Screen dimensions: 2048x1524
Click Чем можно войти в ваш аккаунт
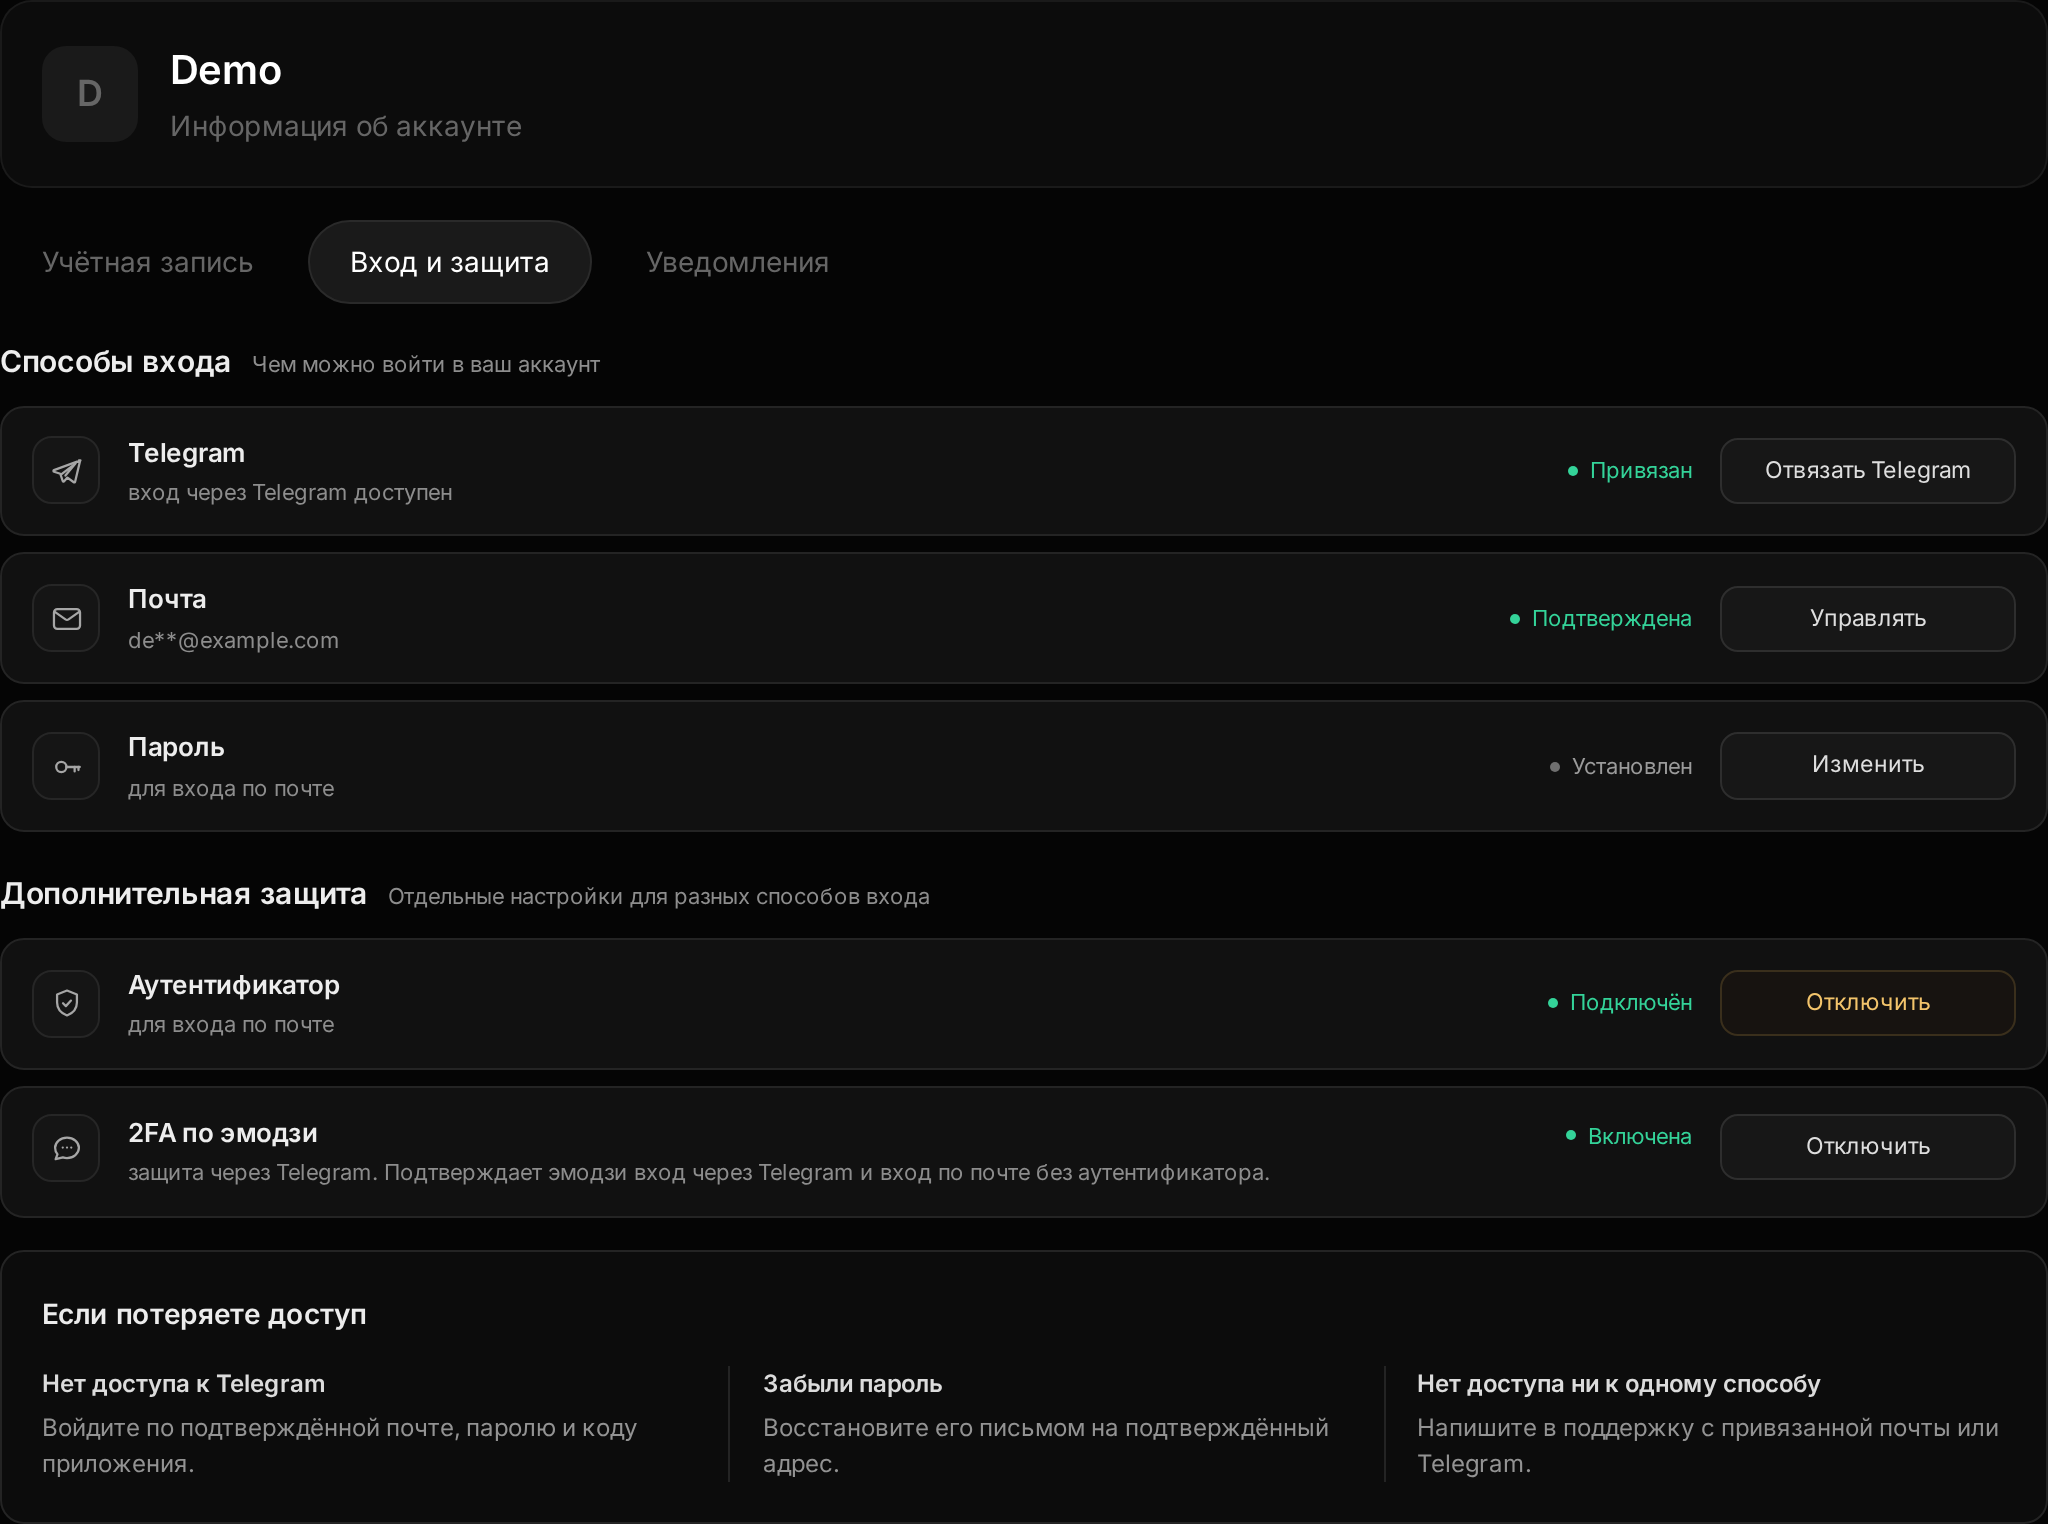[426, 364]
